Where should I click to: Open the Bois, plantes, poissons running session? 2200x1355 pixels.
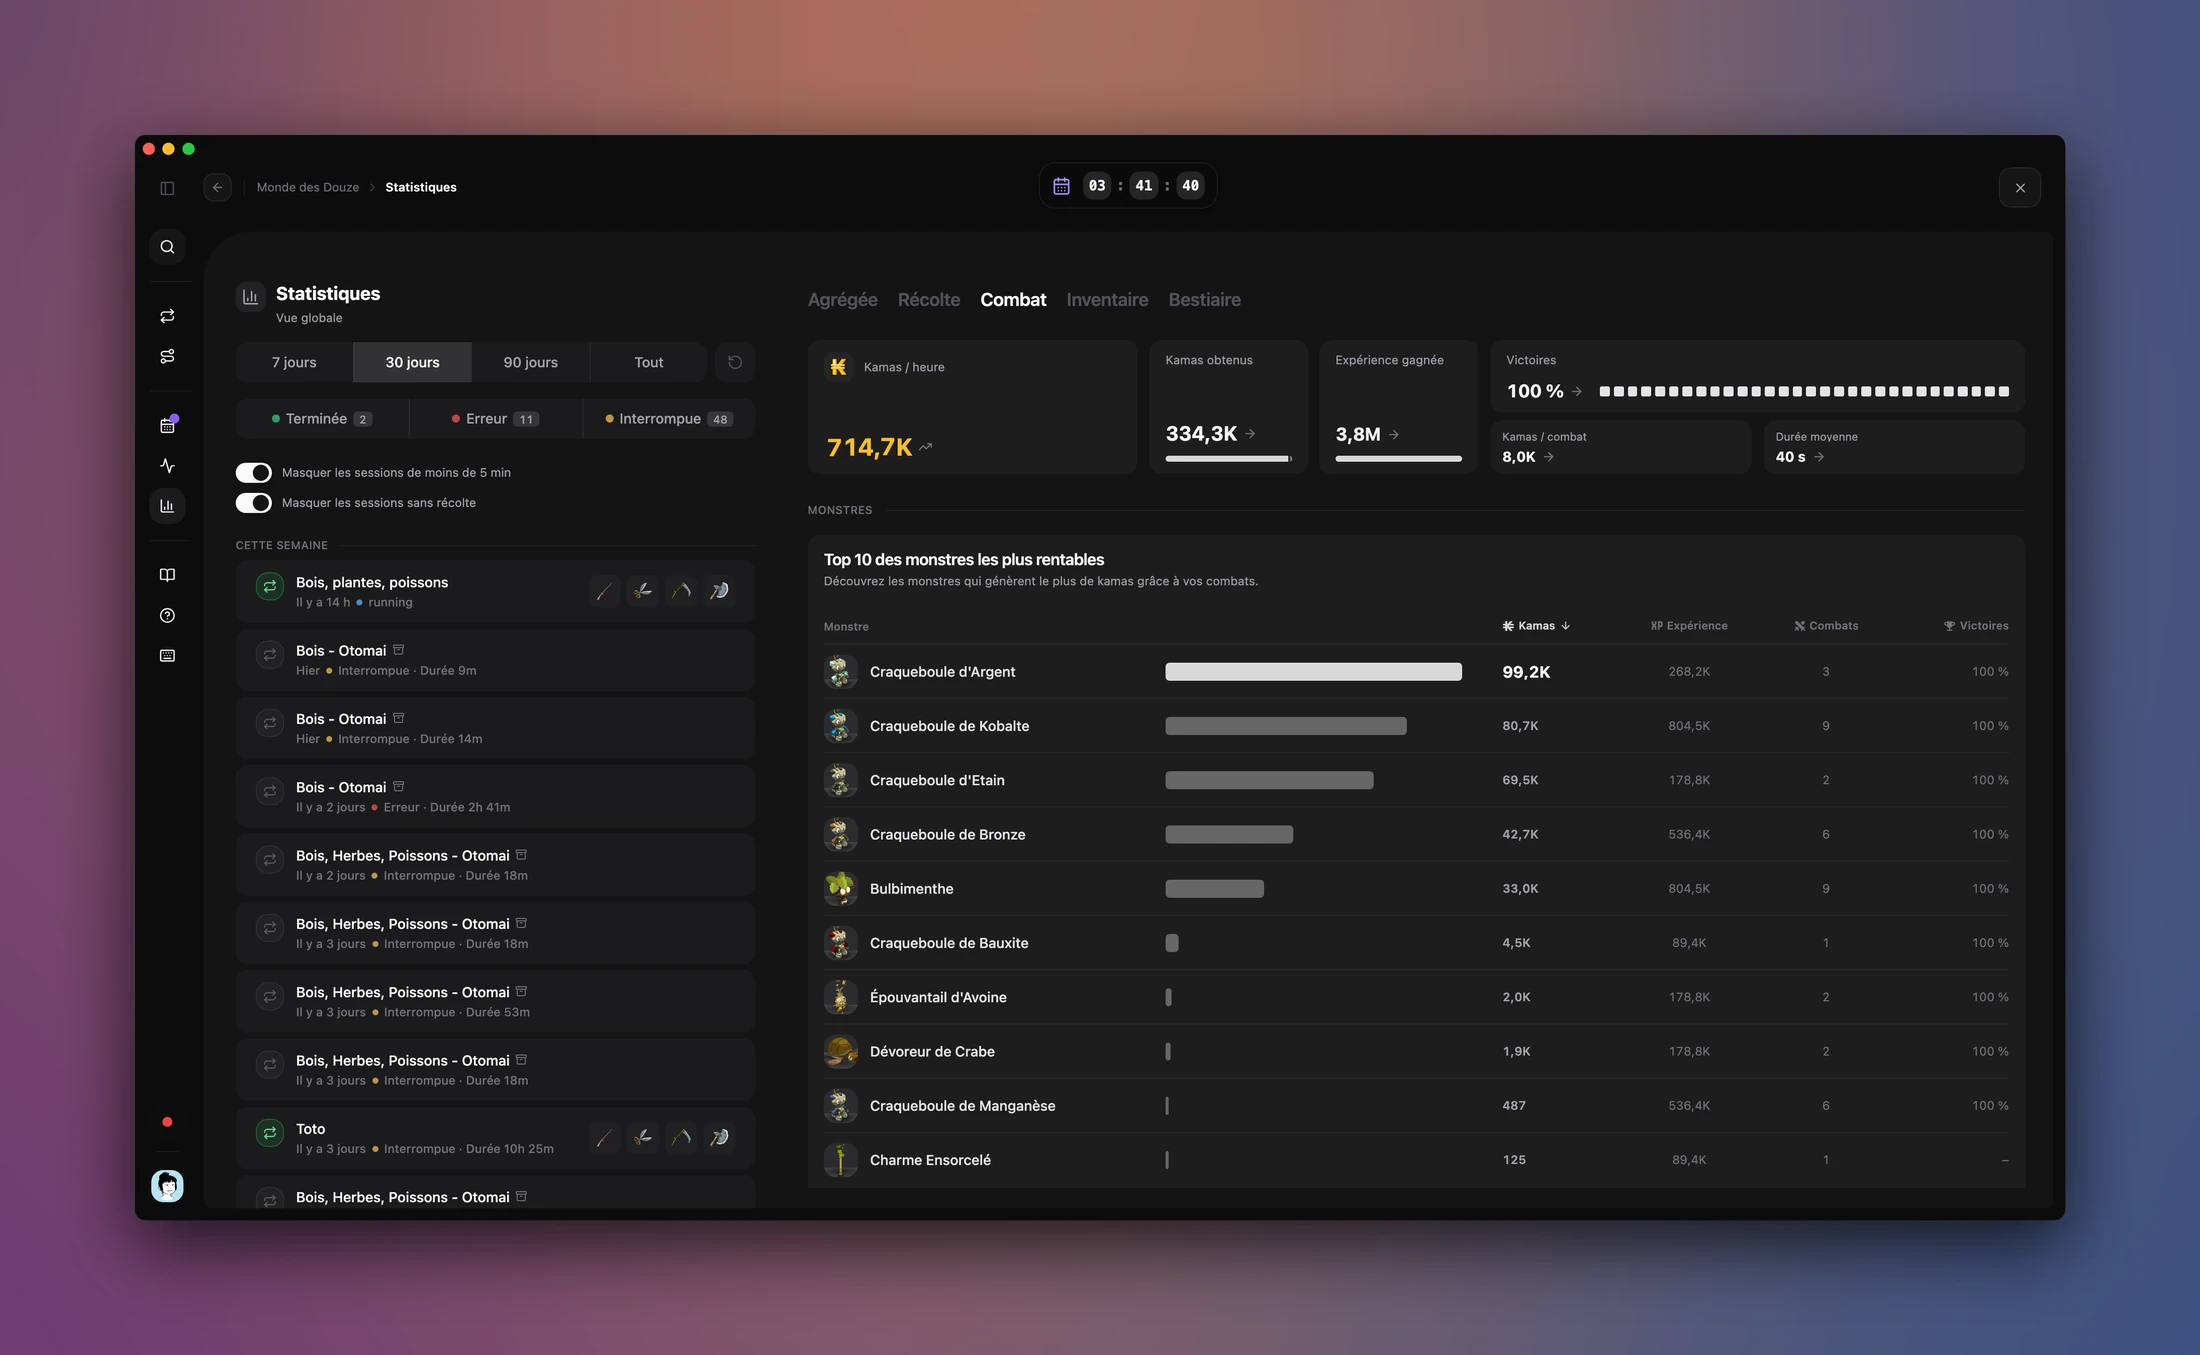[x=495, y=591]
